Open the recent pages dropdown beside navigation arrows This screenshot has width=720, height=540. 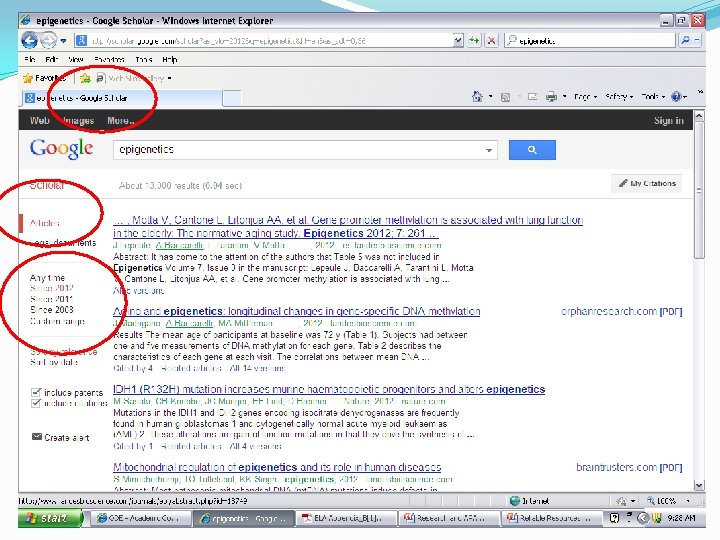(63, 41)
